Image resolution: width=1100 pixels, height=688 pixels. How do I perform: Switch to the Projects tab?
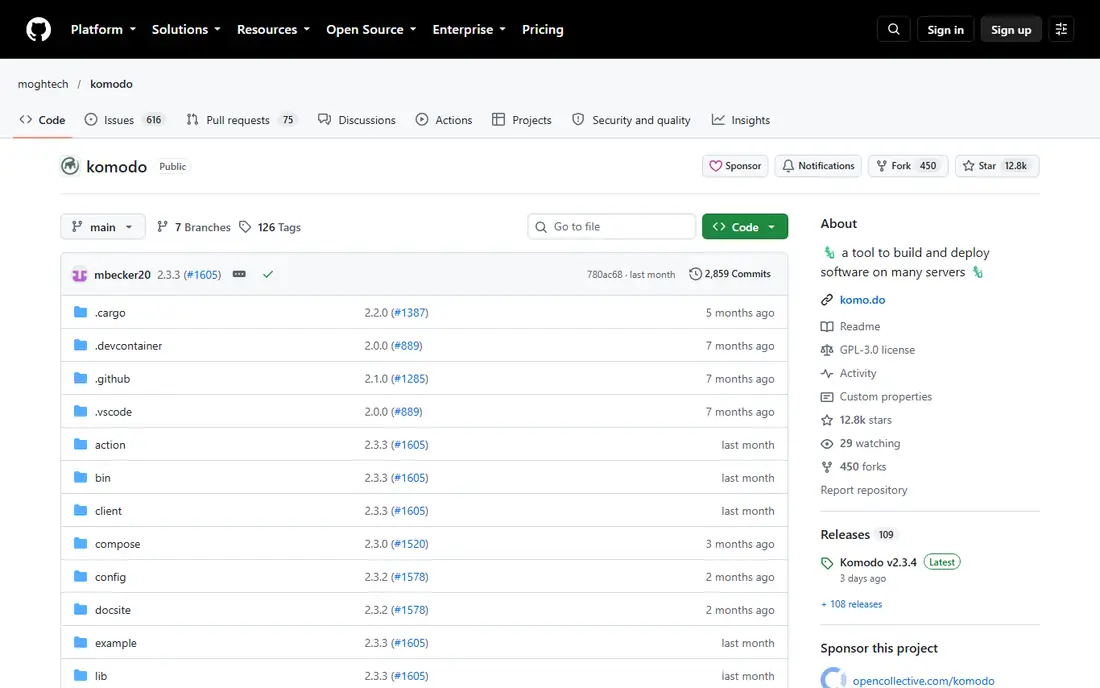522,120
